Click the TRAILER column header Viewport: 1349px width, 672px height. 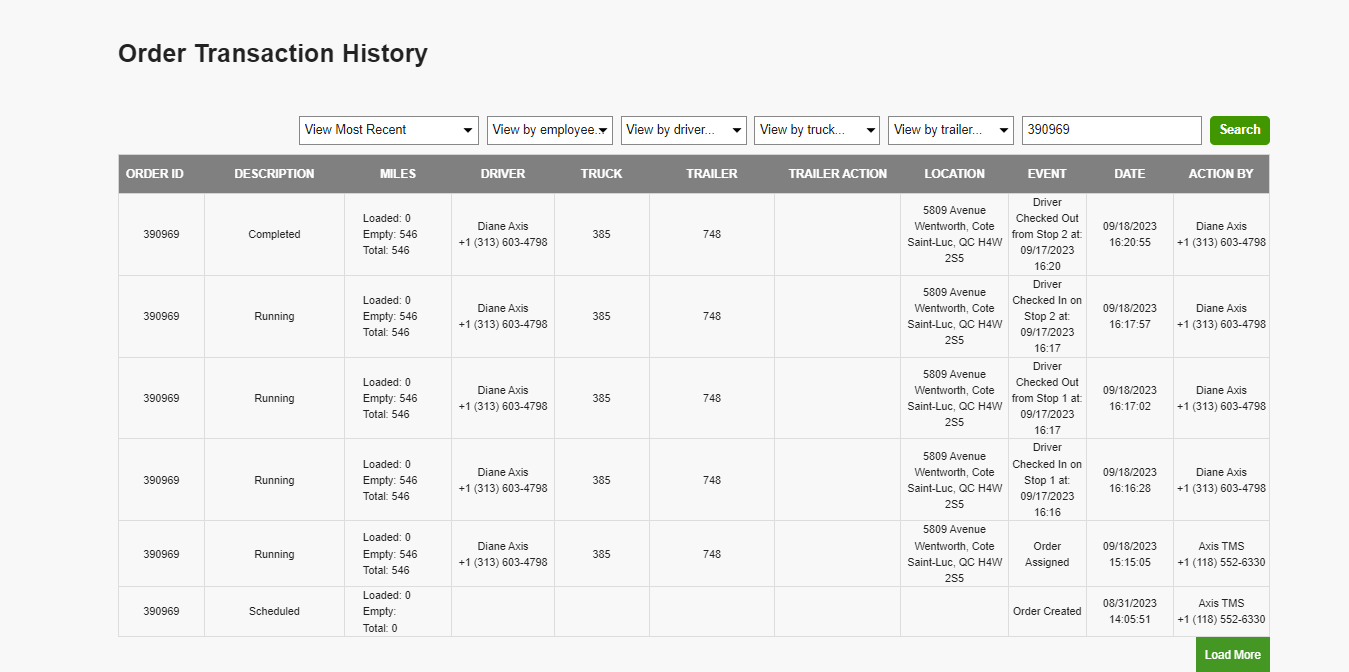click(x=712, y=174)
